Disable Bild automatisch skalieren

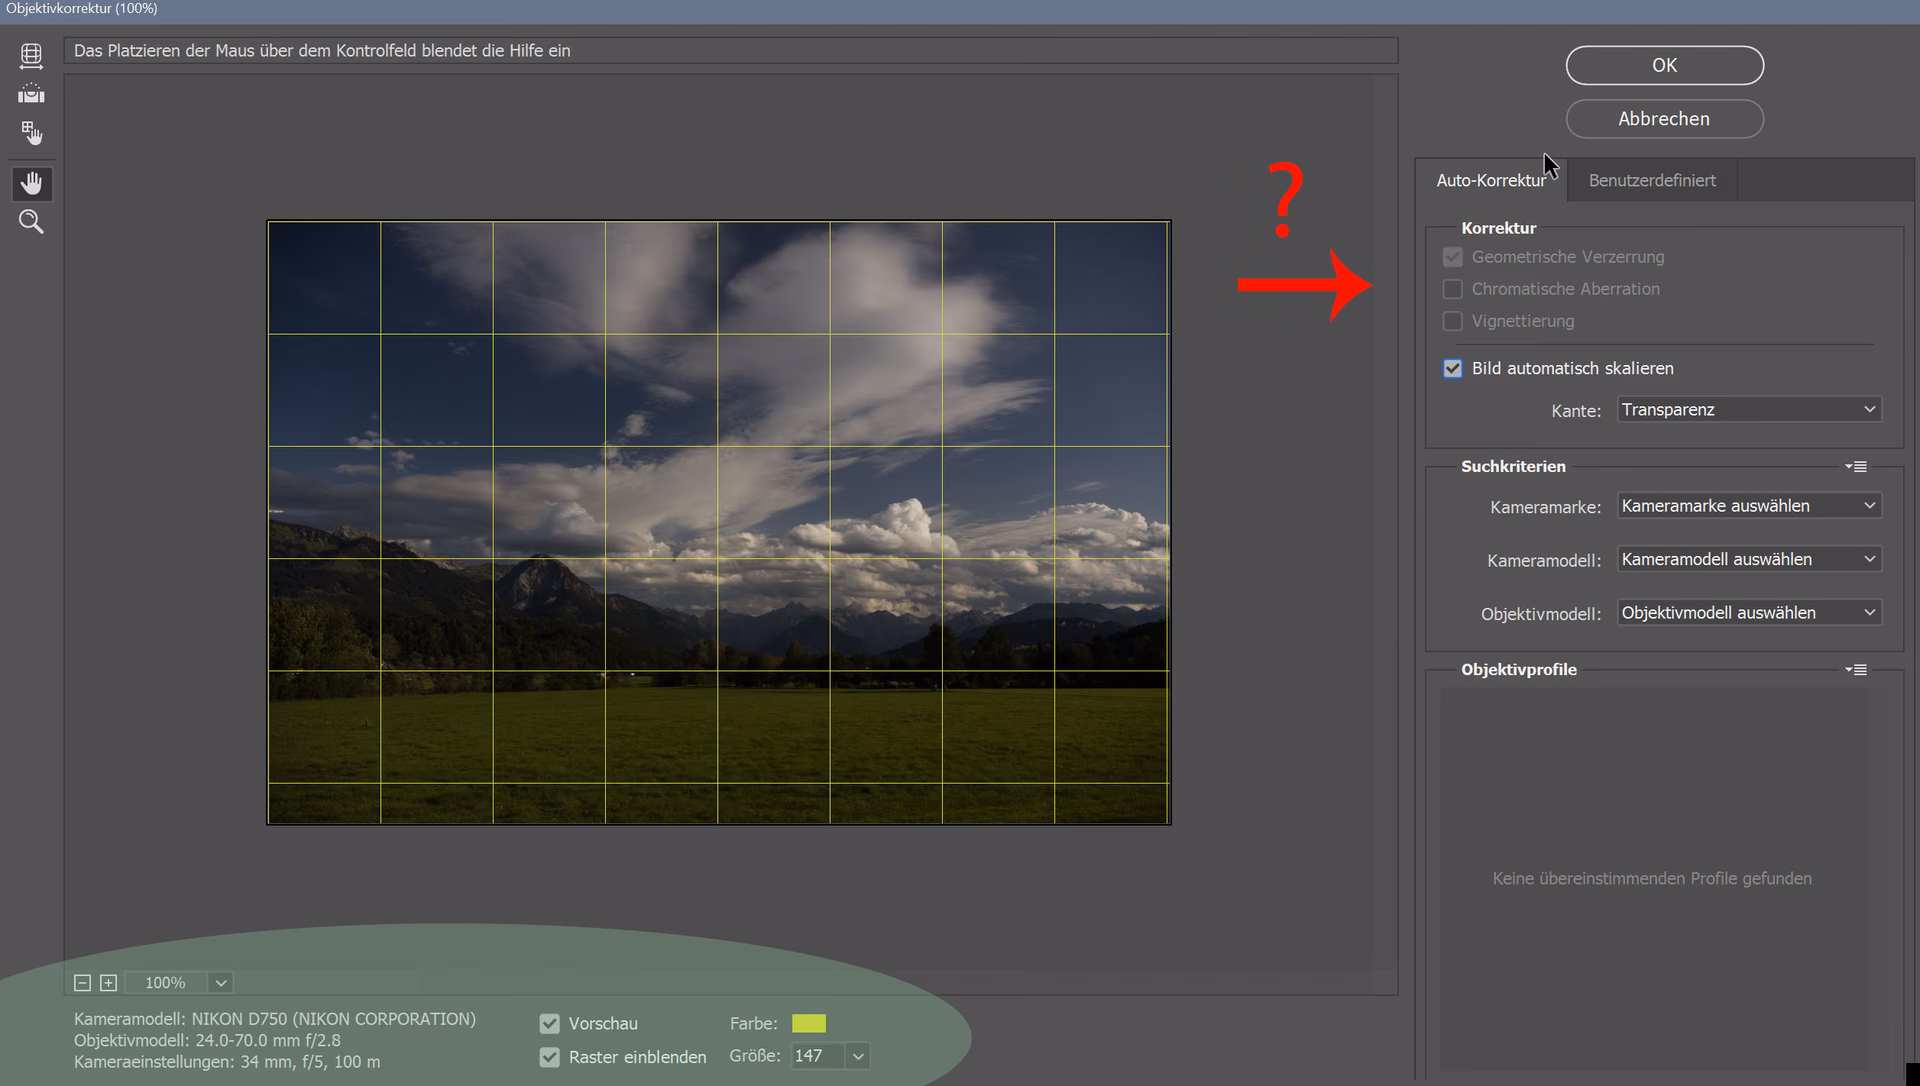pyautogui.click(x=1452, y=368)
